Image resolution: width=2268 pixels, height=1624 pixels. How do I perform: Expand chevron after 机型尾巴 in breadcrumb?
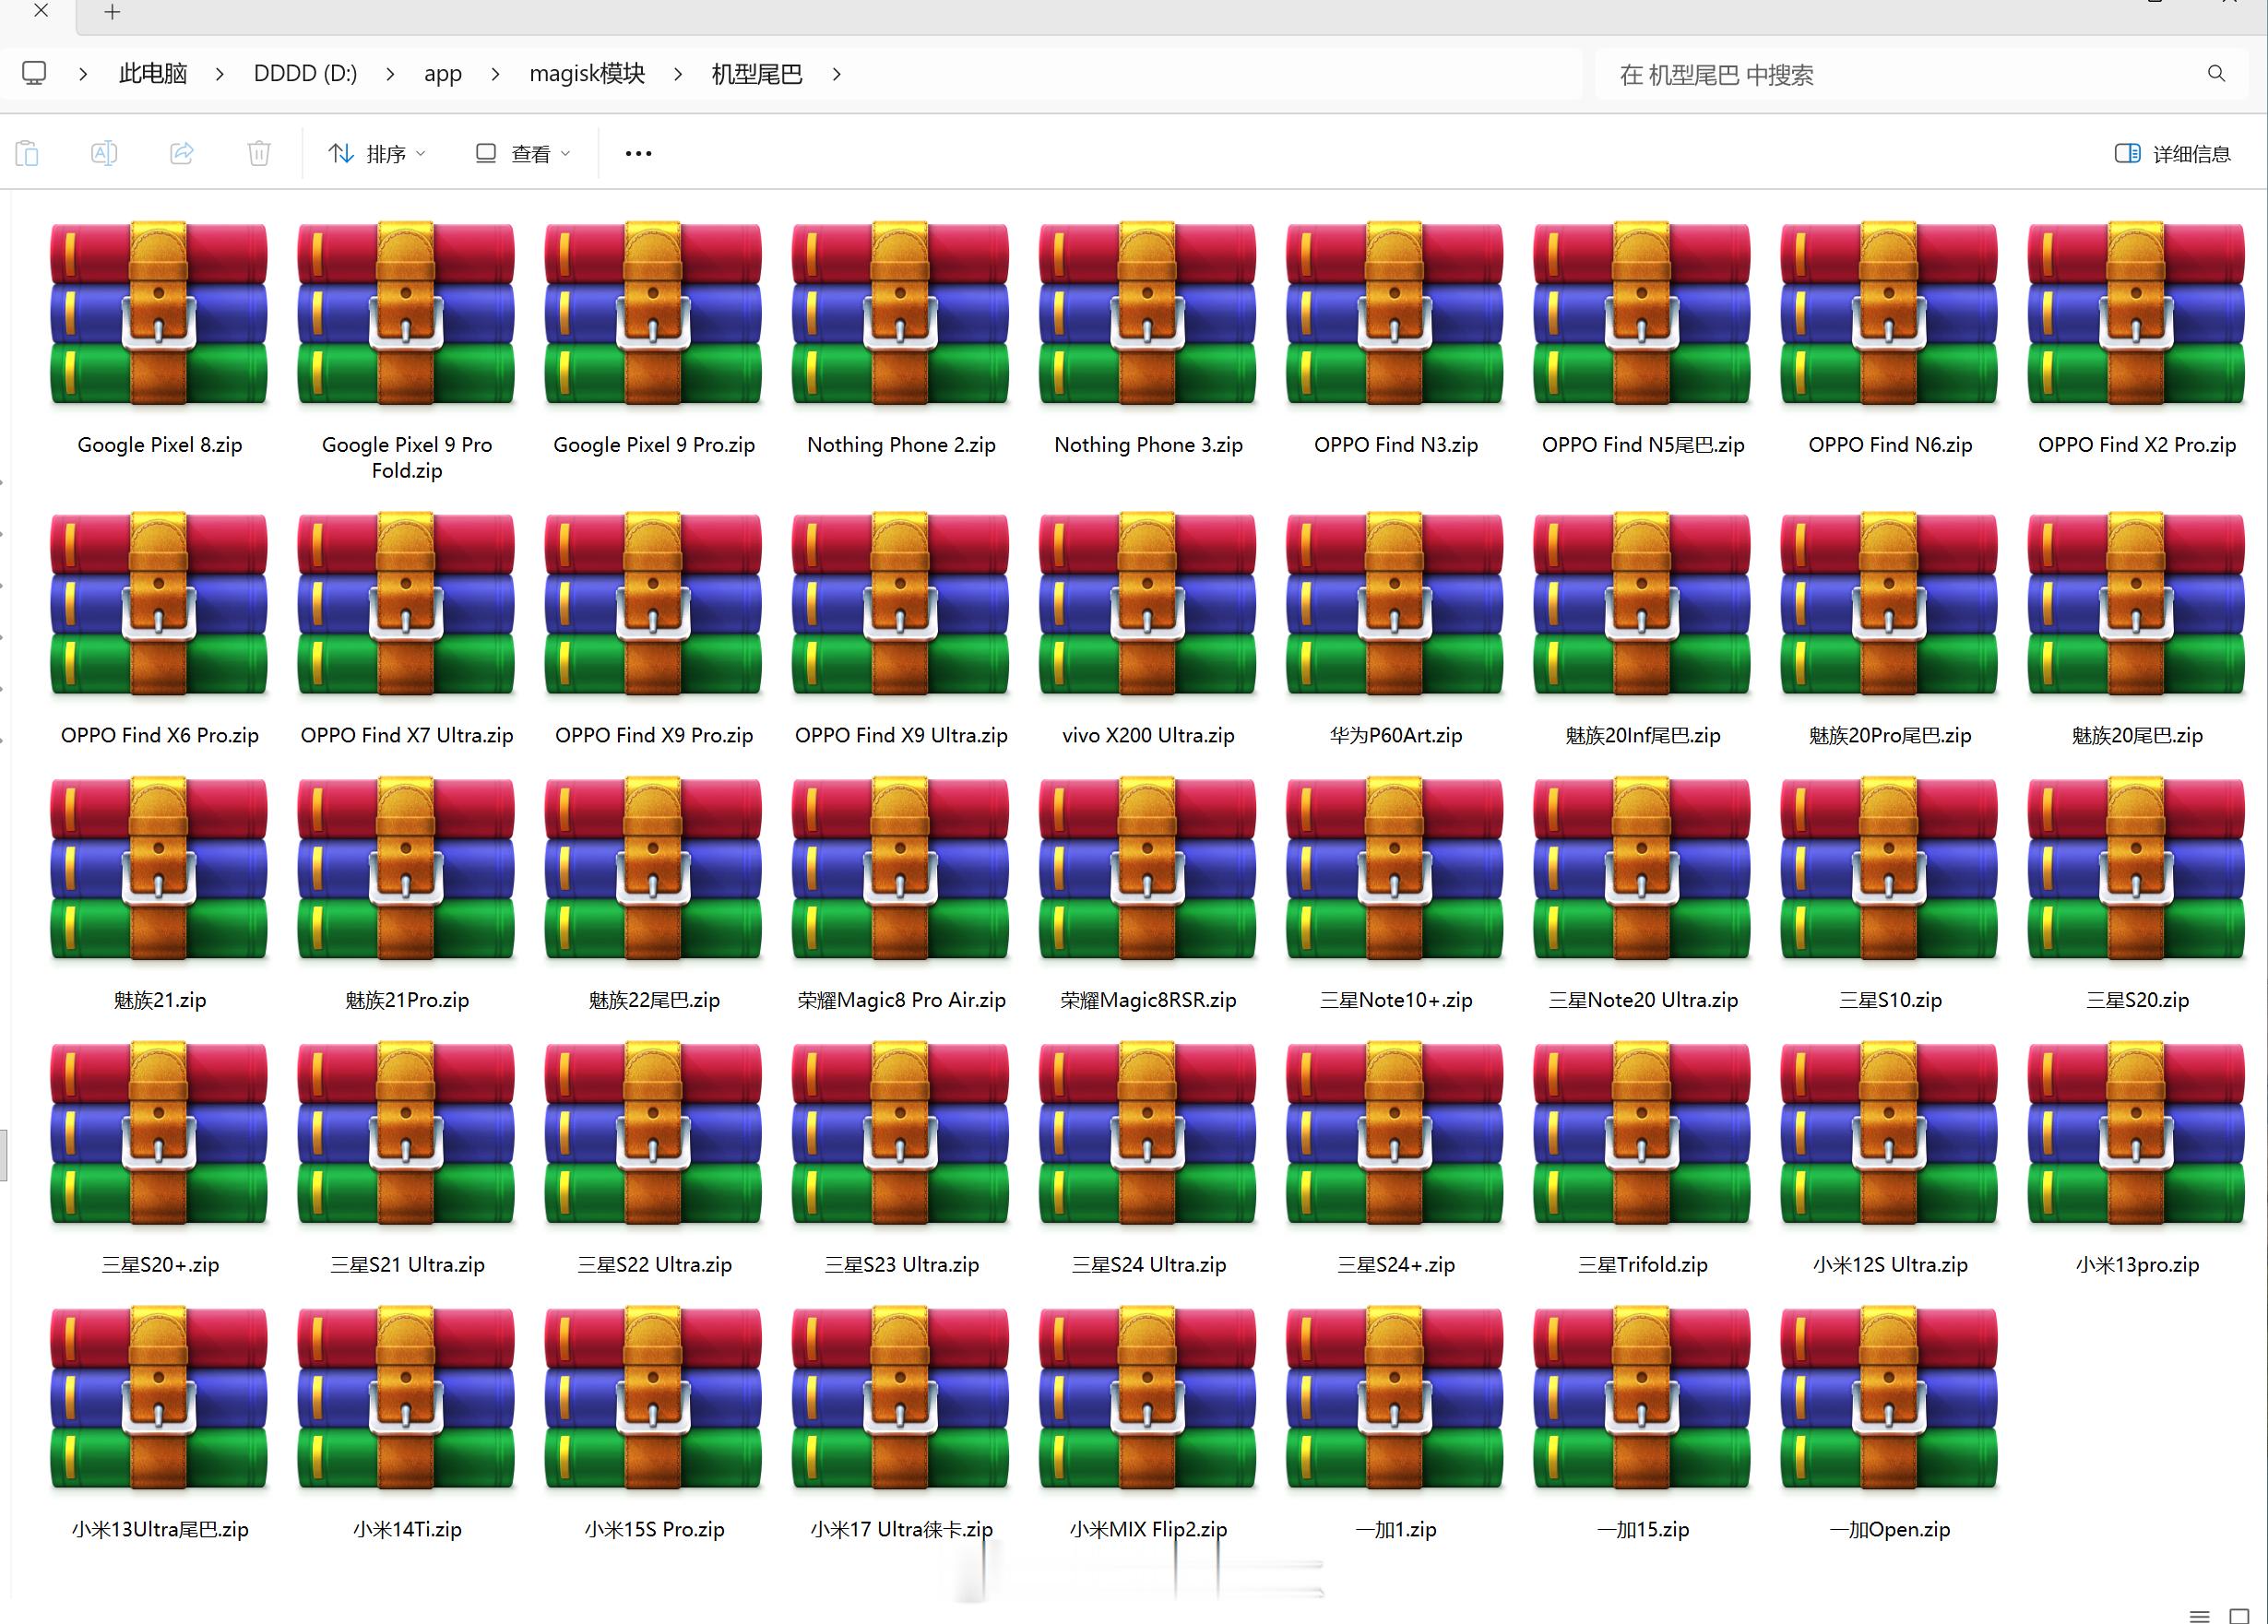point(836,74)
